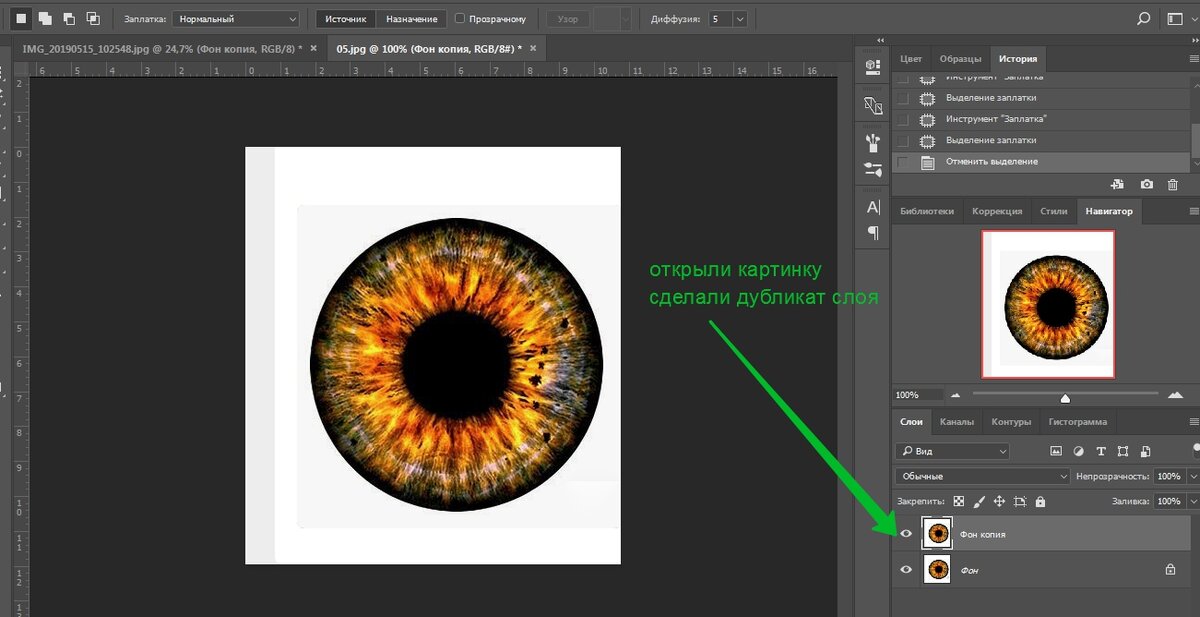Click the Назначение button
This screenshot has height=617, width=1200.
click(412, 18)
